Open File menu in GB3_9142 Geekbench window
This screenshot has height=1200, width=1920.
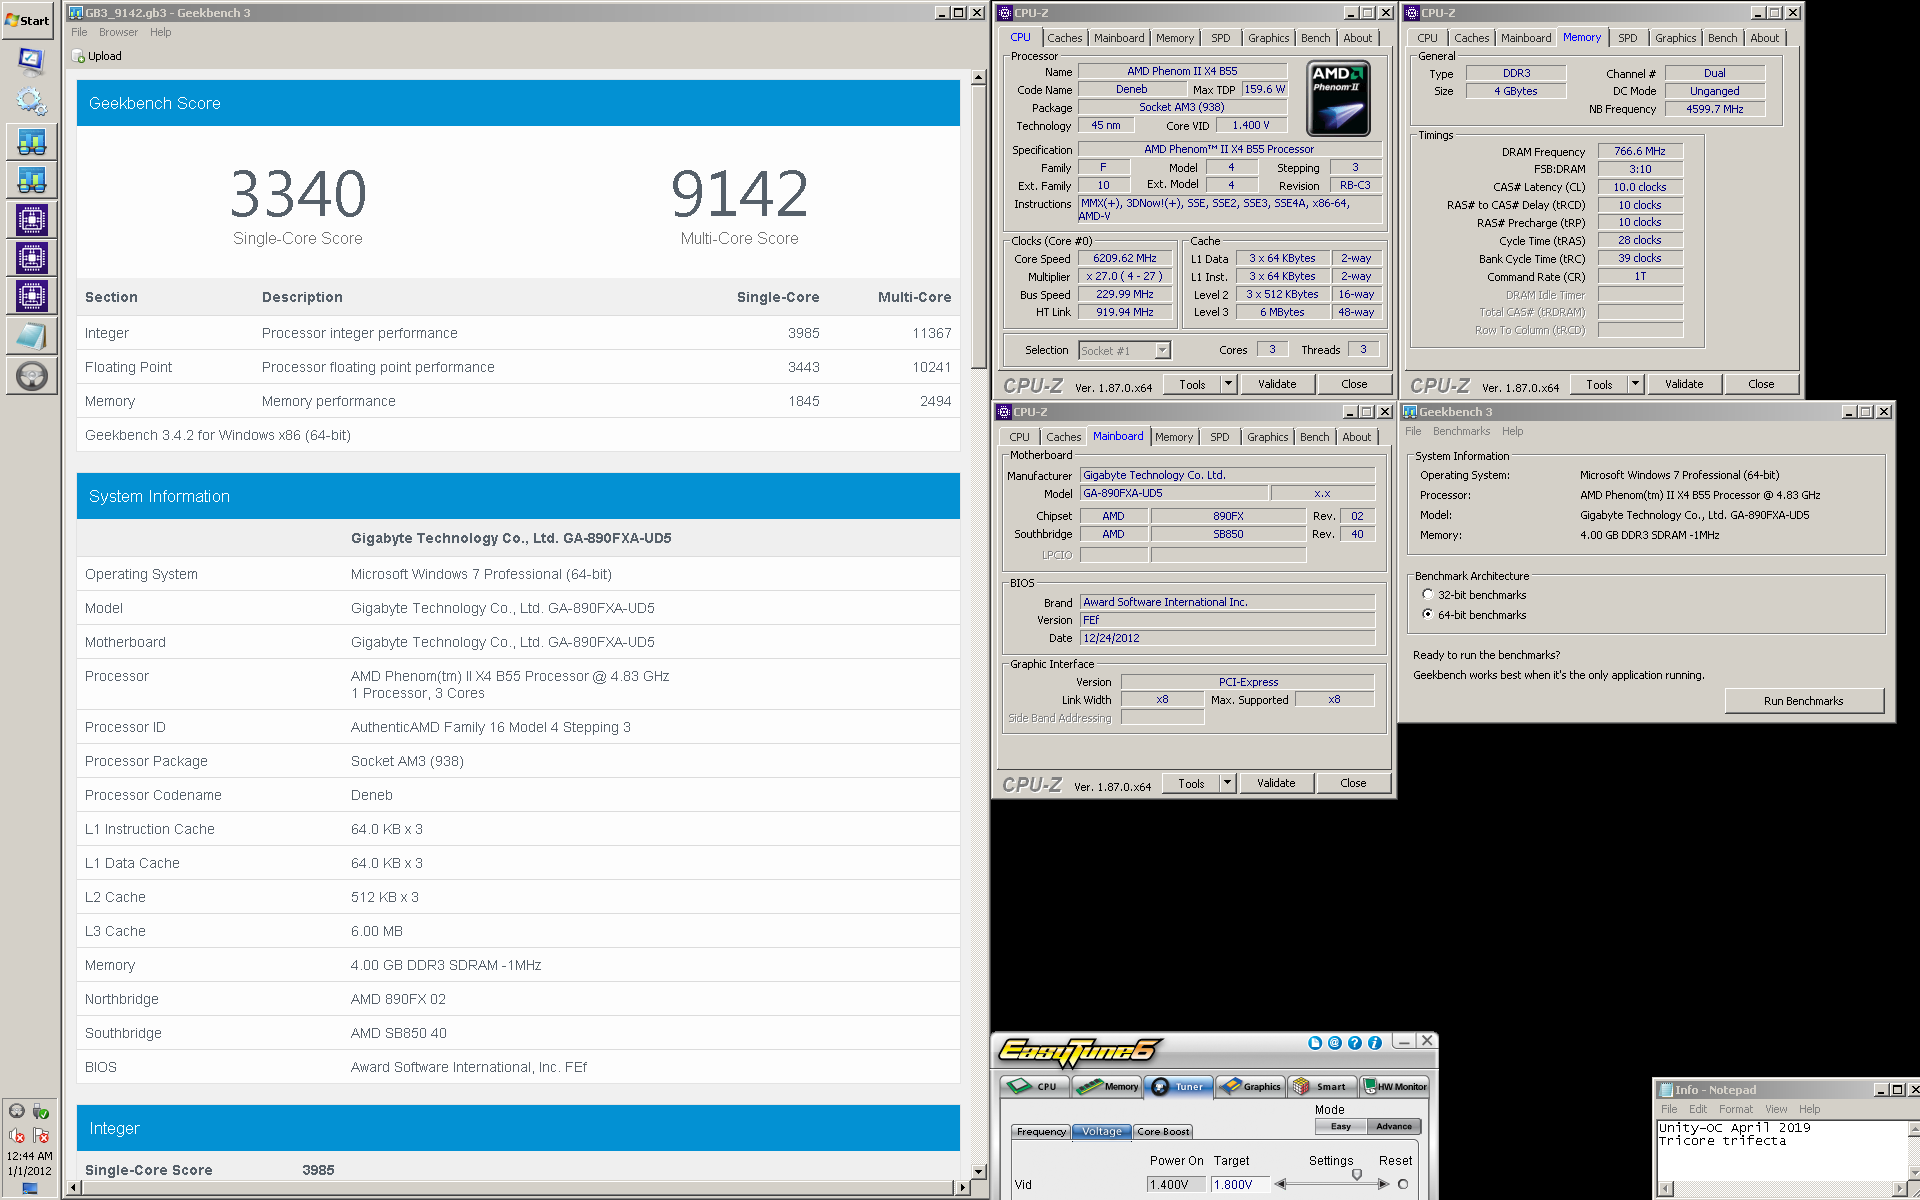click(x=79, y=33)
